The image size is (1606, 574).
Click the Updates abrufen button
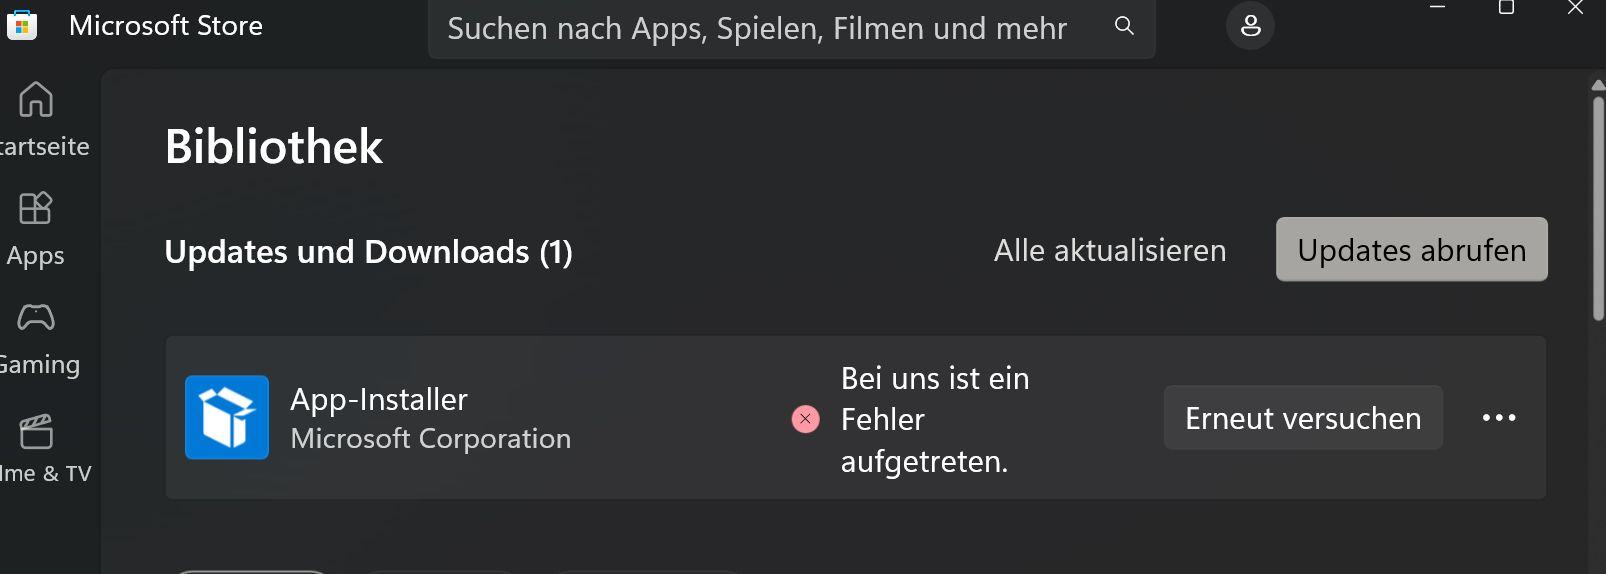(x=1411, y=249)
